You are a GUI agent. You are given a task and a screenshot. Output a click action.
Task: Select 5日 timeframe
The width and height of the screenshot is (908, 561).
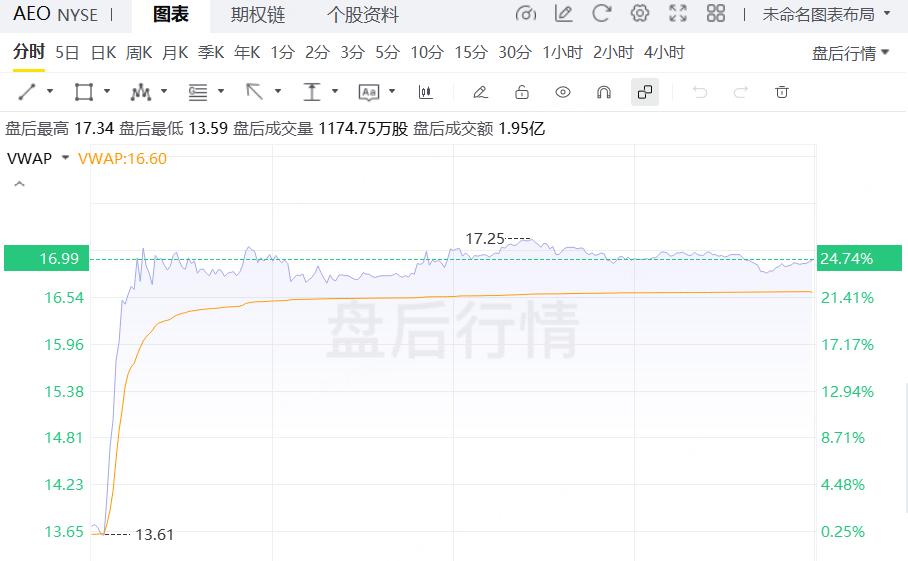pos(67,53)
